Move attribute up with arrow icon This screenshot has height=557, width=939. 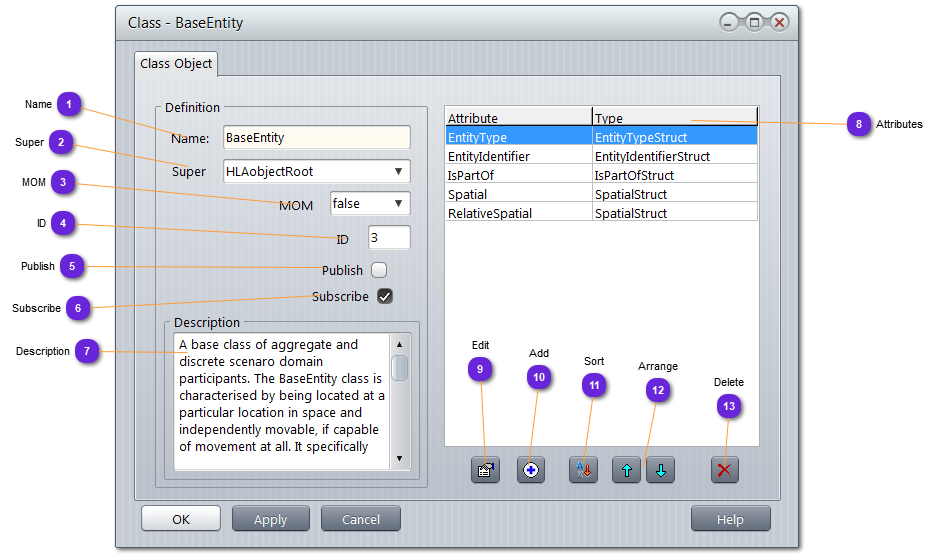pos(626,469)
